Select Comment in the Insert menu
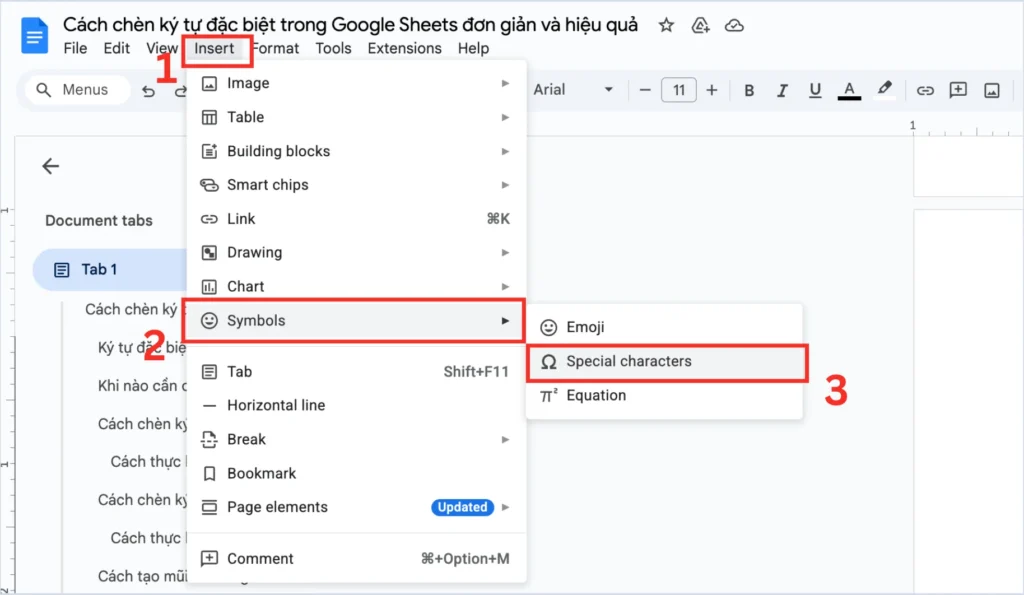The height and width of the screenshot is (595, 1024). [356, 558]
